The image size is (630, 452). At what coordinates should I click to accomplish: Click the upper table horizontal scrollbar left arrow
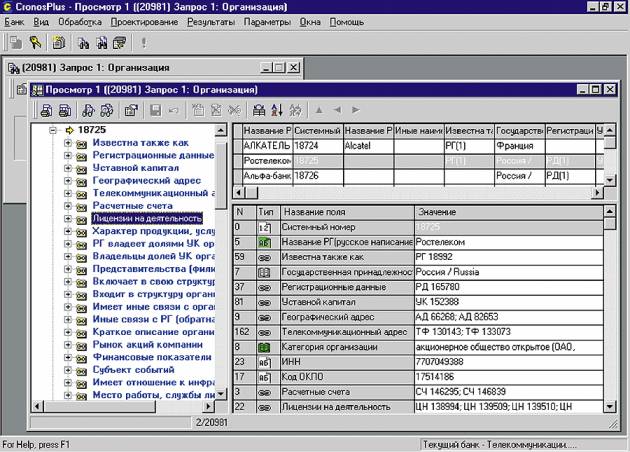(239, 193)
